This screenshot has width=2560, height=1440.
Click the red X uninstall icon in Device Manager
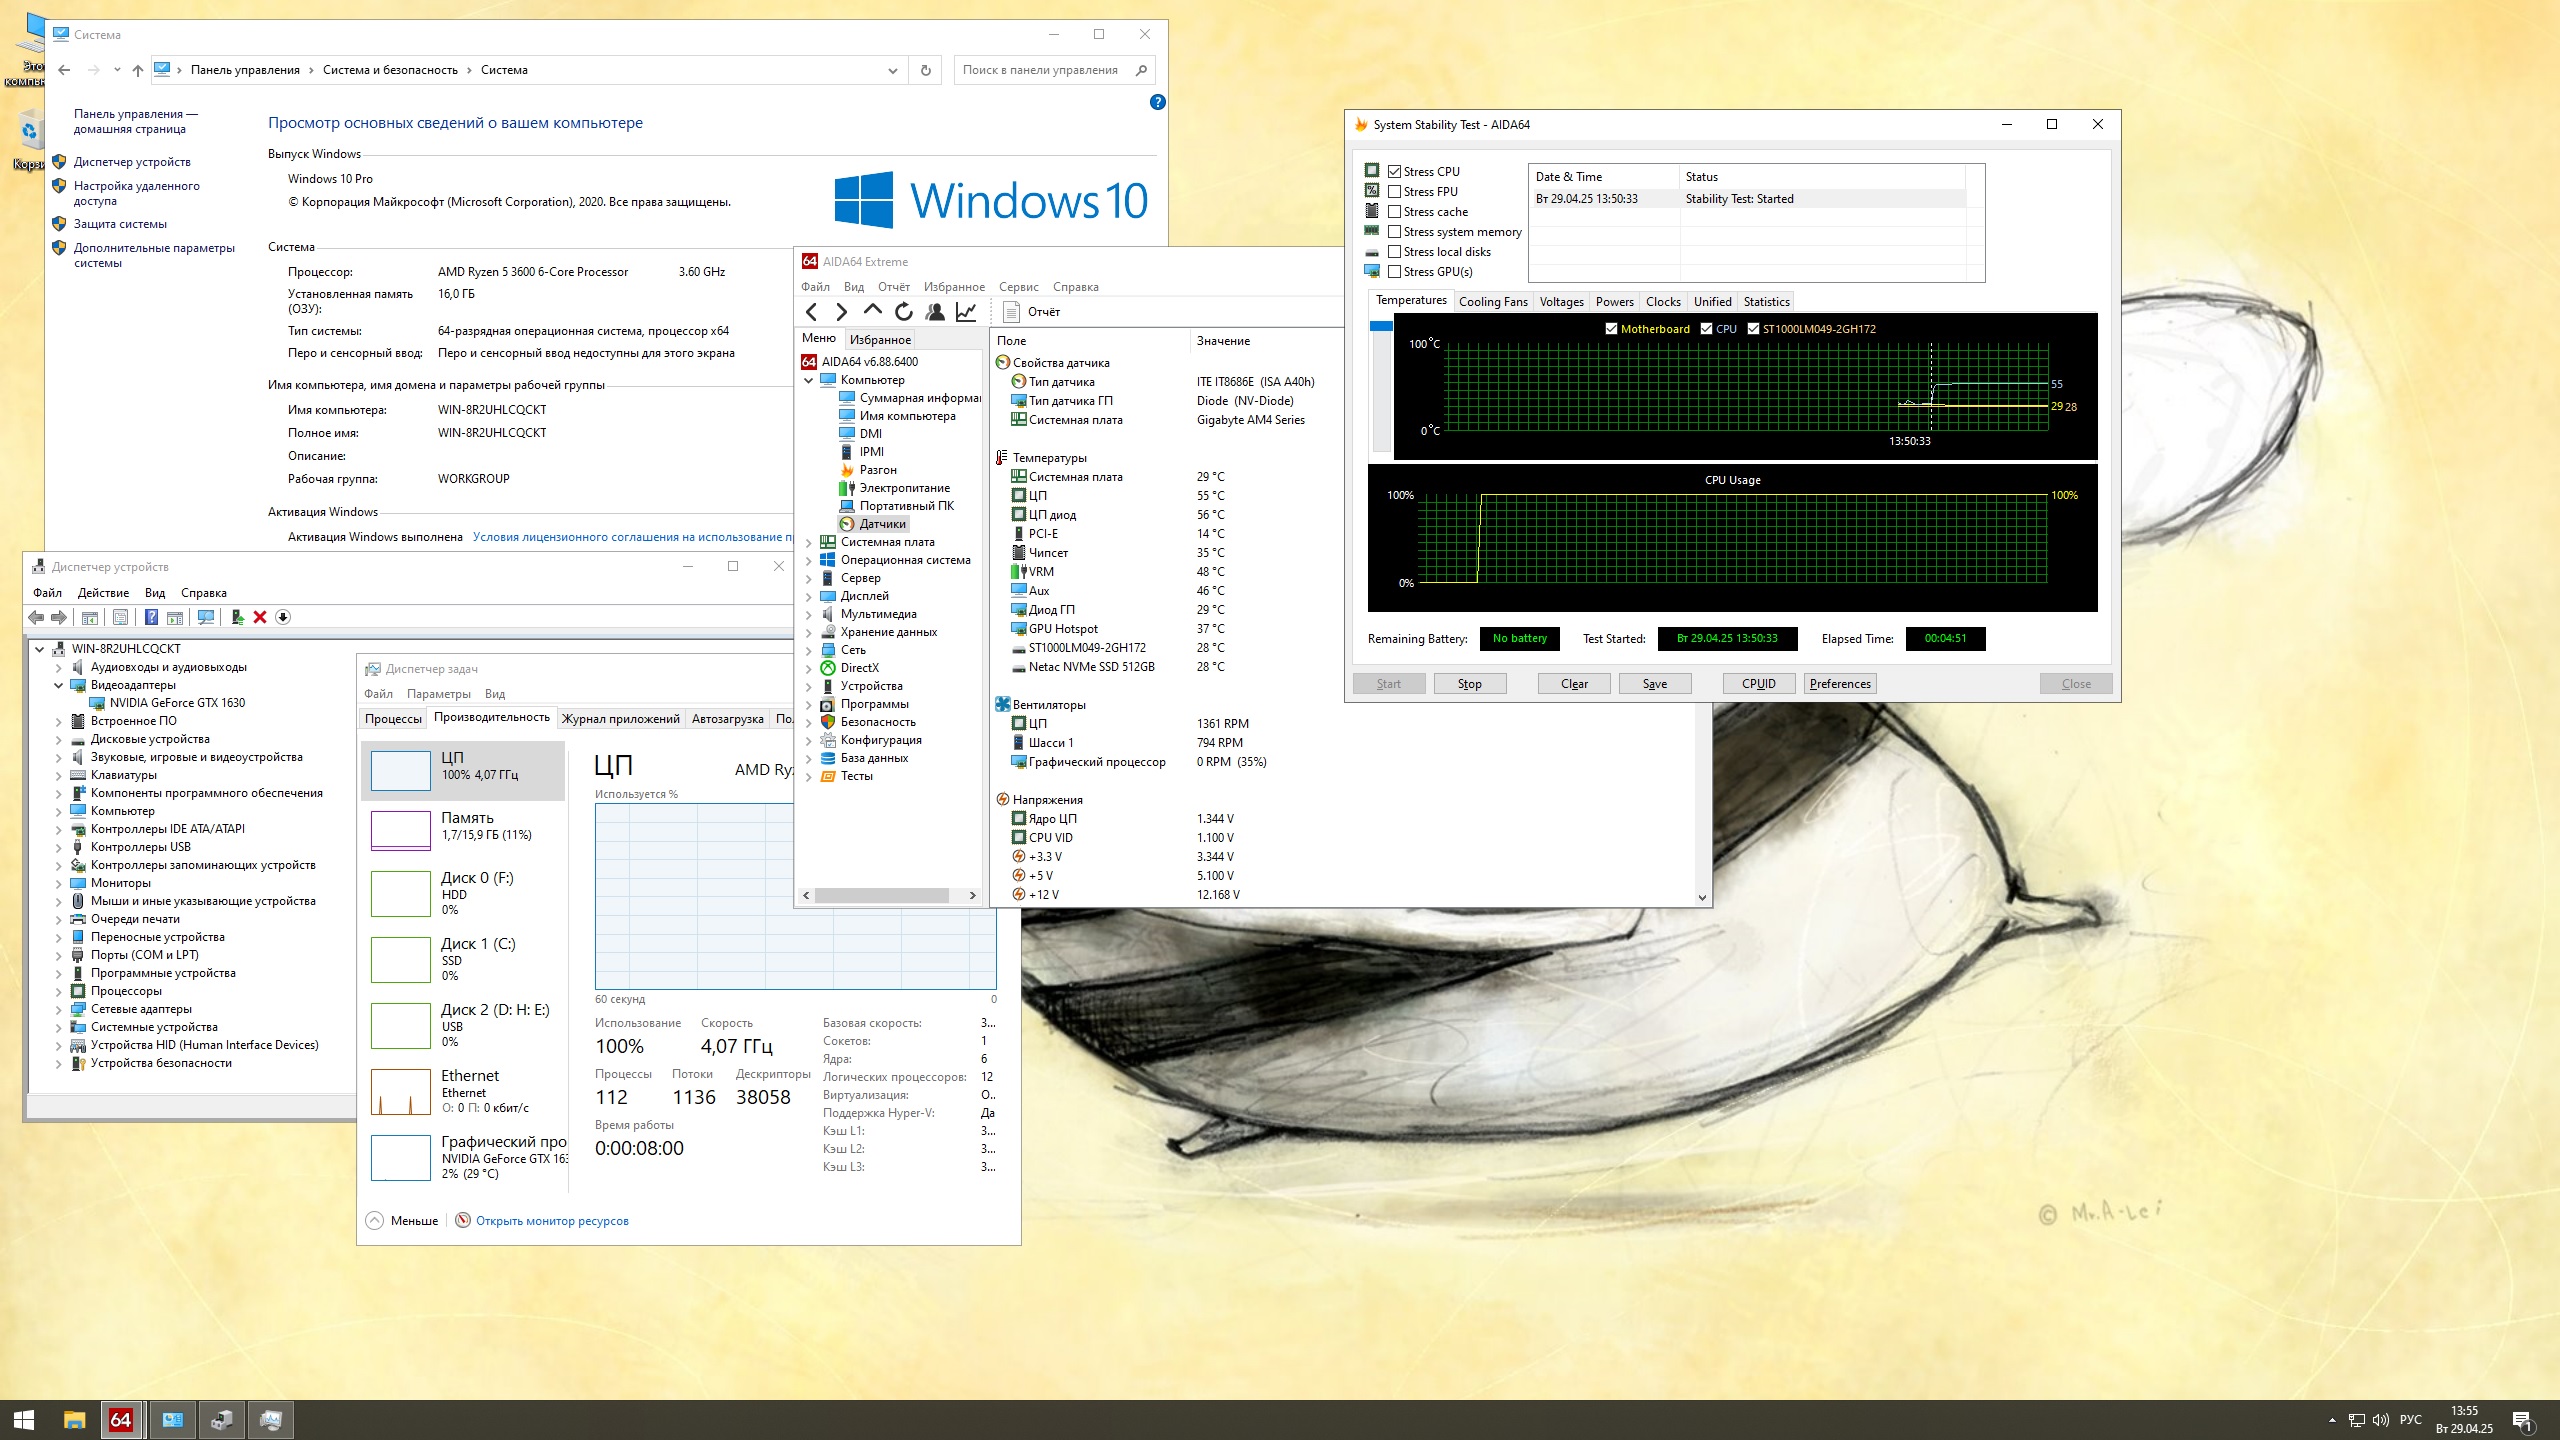[260, 617]
